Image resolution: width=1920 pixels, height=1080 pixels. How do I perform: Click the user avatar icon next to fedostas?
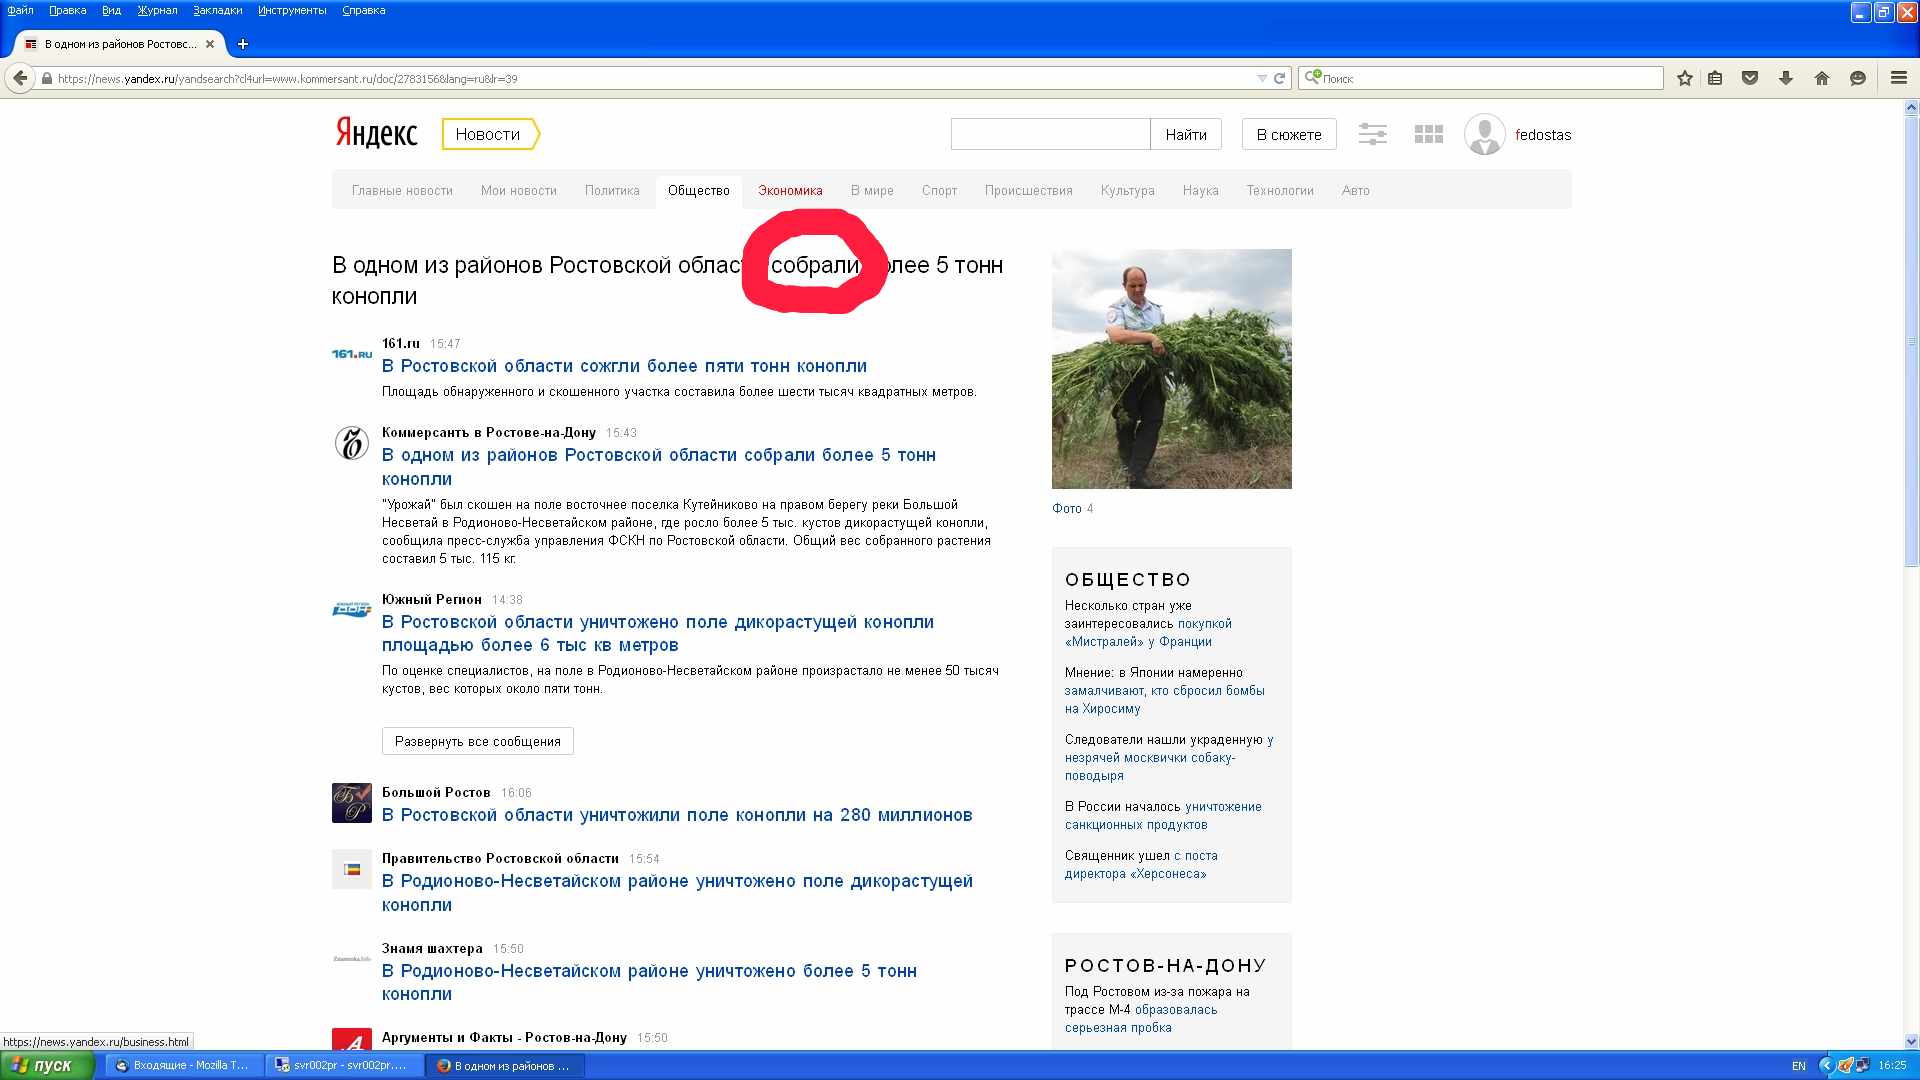point(1485,134)
